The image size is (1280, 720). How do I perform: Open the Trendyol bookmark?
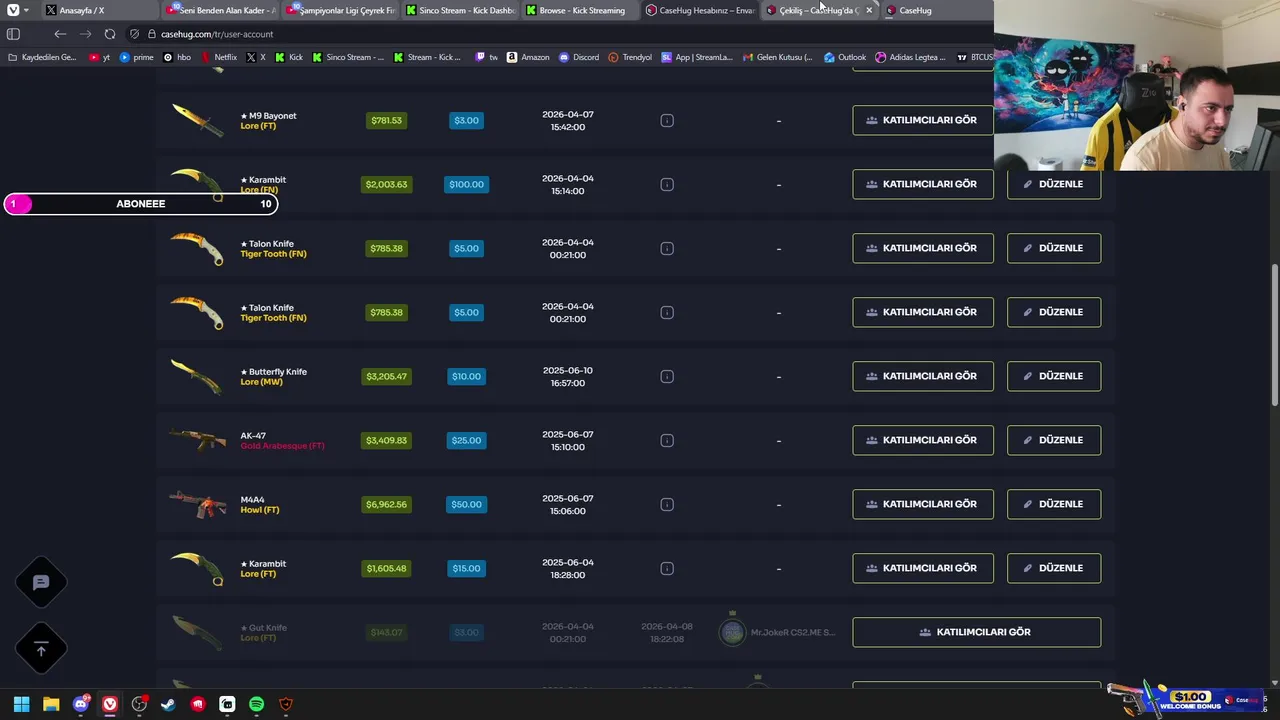(x=630, y=57)
